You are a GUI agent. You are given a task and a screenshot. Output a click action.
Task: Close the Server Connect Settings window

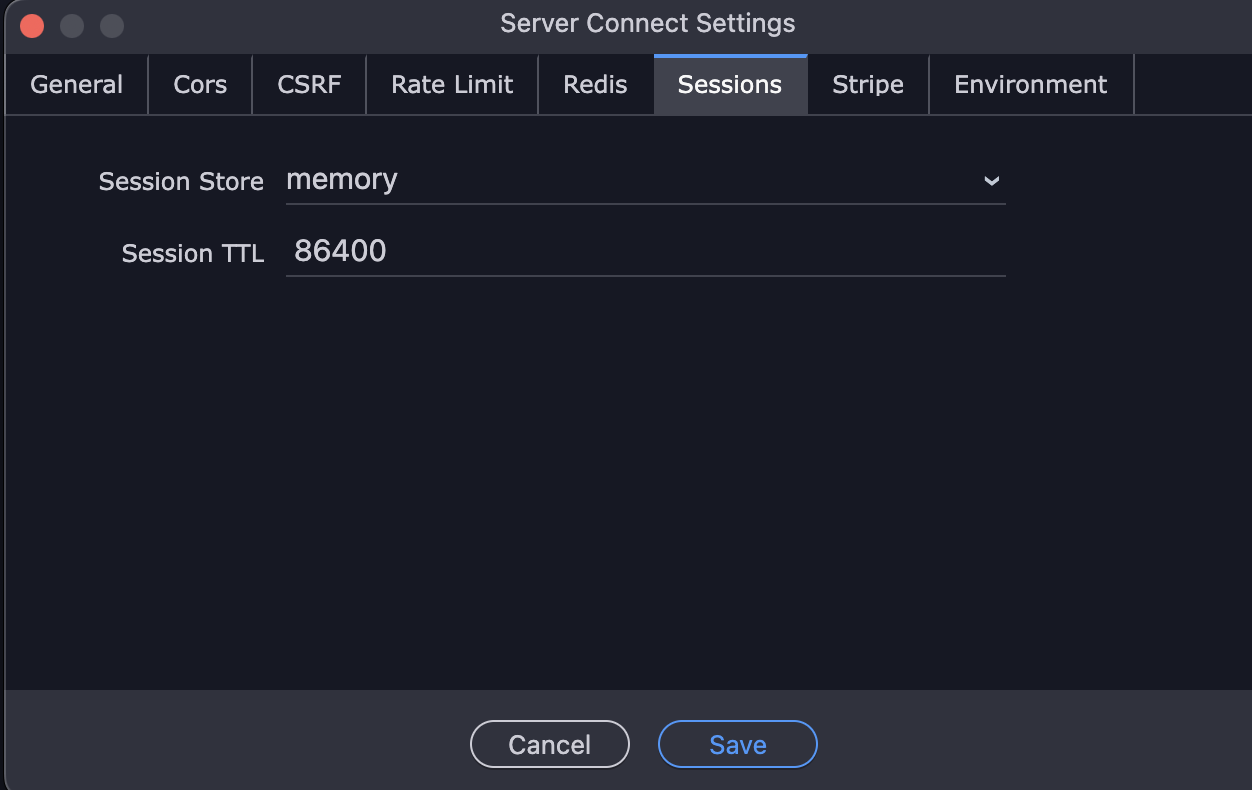pos(32,26)
